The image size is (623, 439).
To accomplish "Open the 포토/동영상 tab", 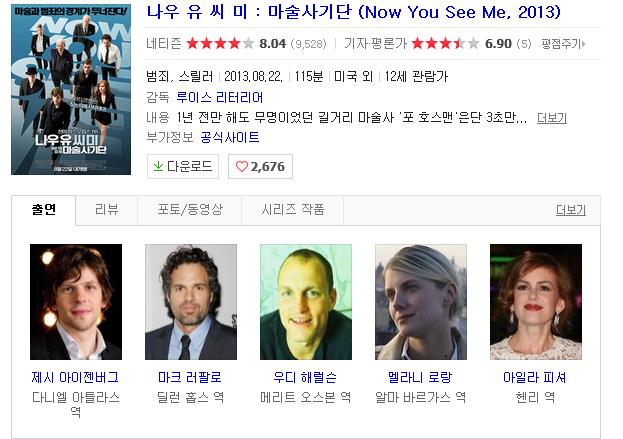I will [190, 210].
